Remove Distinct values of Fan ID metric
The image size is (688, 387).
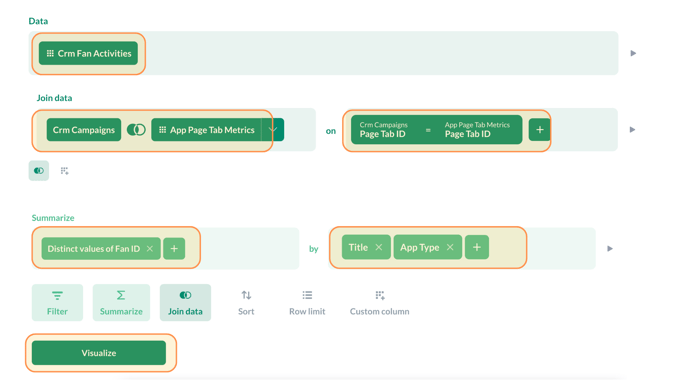tap(150, 249)
